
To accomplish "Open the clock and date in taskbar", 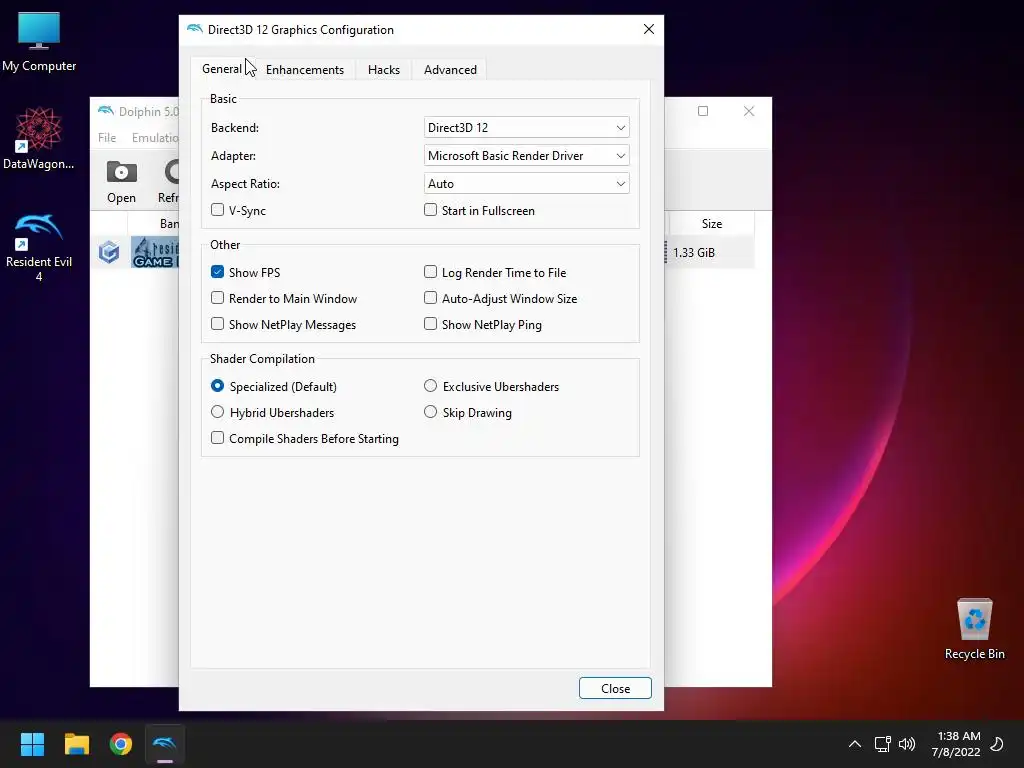I will coord(956,744).
